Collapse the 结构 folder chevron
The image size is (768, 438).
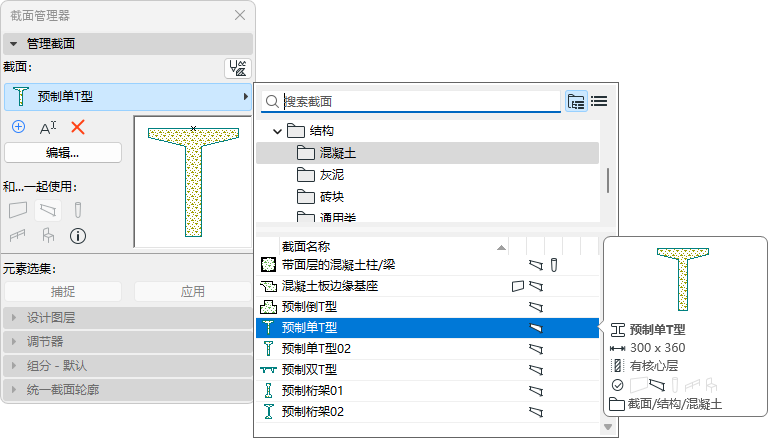[x=277, y=131]
